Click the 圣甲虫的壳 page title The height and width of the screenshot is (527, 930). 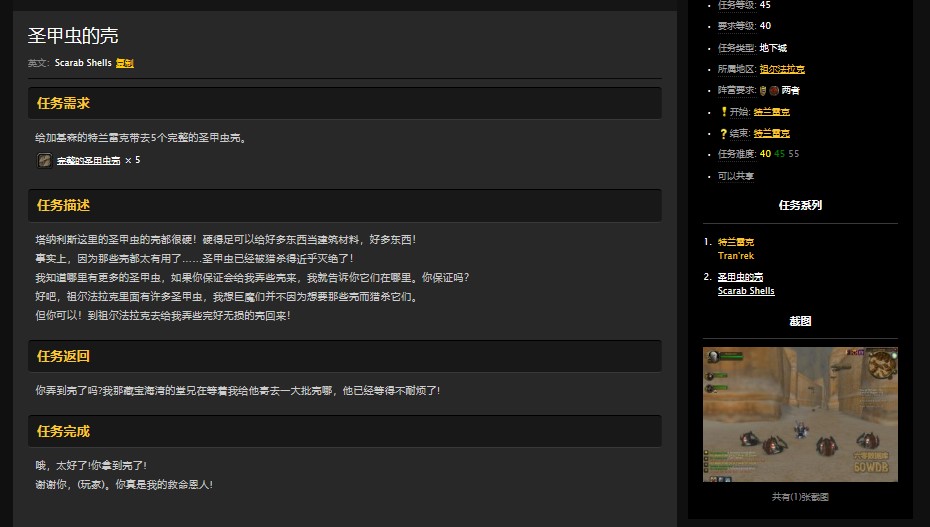[73, 36]
